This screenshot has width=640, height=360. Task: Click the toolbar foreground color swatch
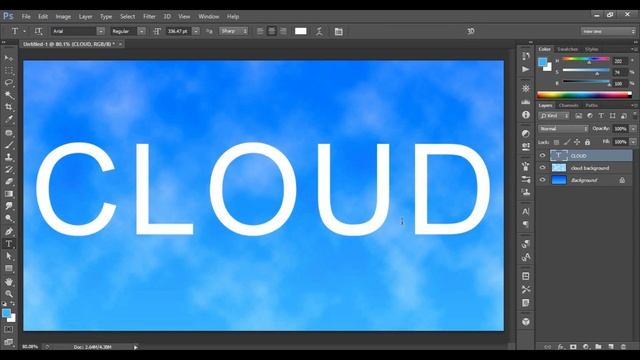(6, 313)
